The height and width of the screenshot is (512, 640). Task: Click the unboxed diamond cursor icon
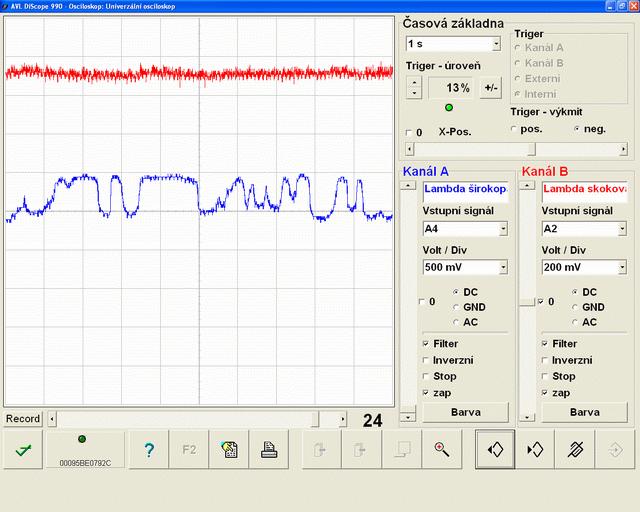(535, 450)
